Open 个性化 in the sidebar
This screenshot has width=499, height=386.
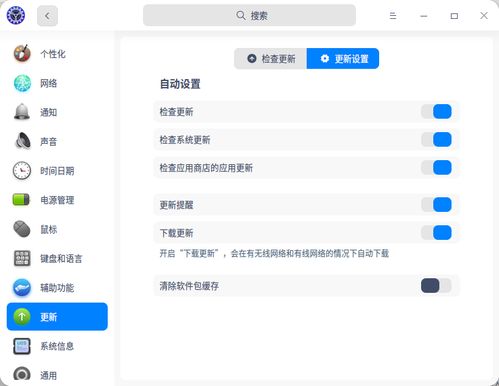click(57, 54)
